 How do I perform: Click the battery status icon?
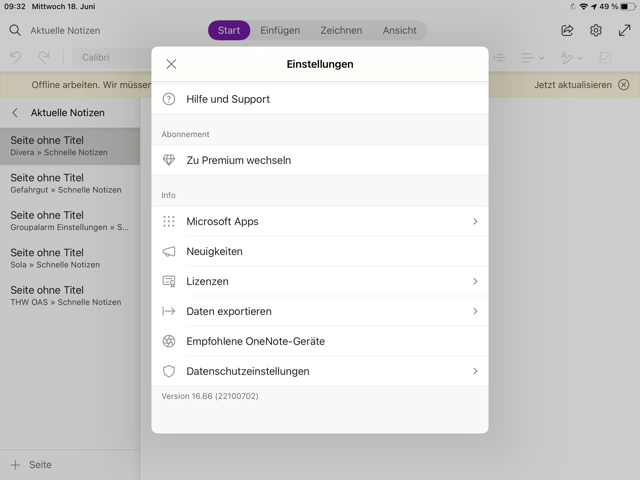pos(628,7)
